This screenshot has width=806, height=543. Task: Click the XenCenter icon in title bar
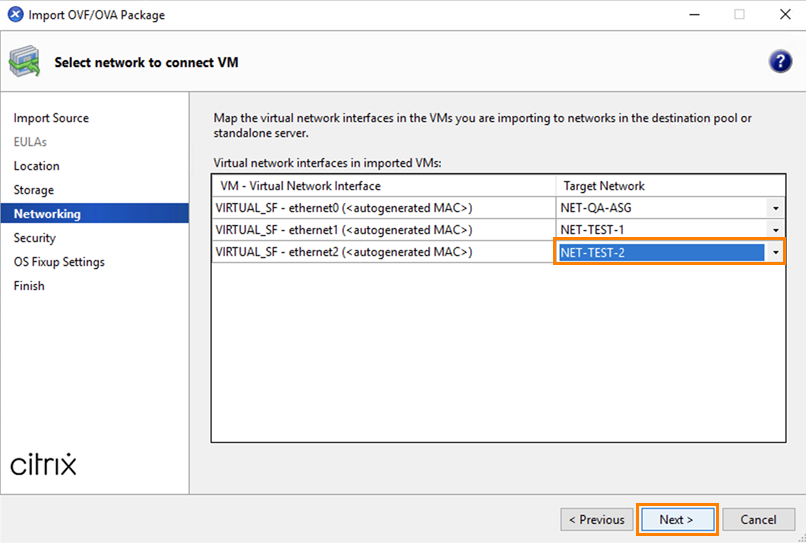pyautogui.click(x=14, y=15)
